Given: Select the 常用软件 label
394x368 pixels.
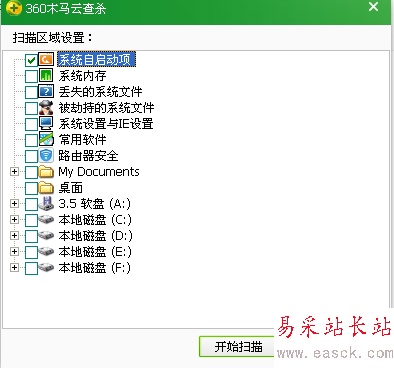Looking at the screenshot, I should (82, 139).
